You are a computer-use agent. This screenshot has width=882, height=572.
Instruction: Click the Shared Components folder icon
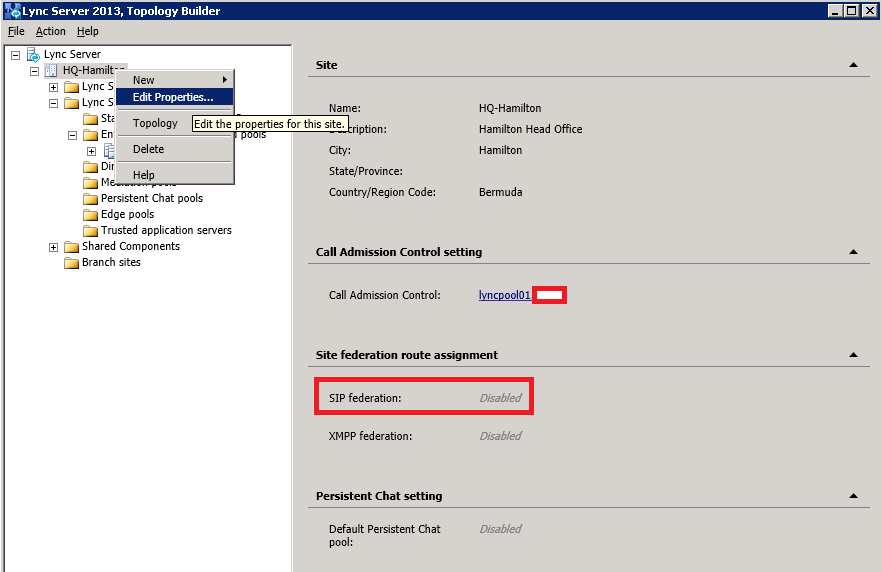[x=71, y=246]
